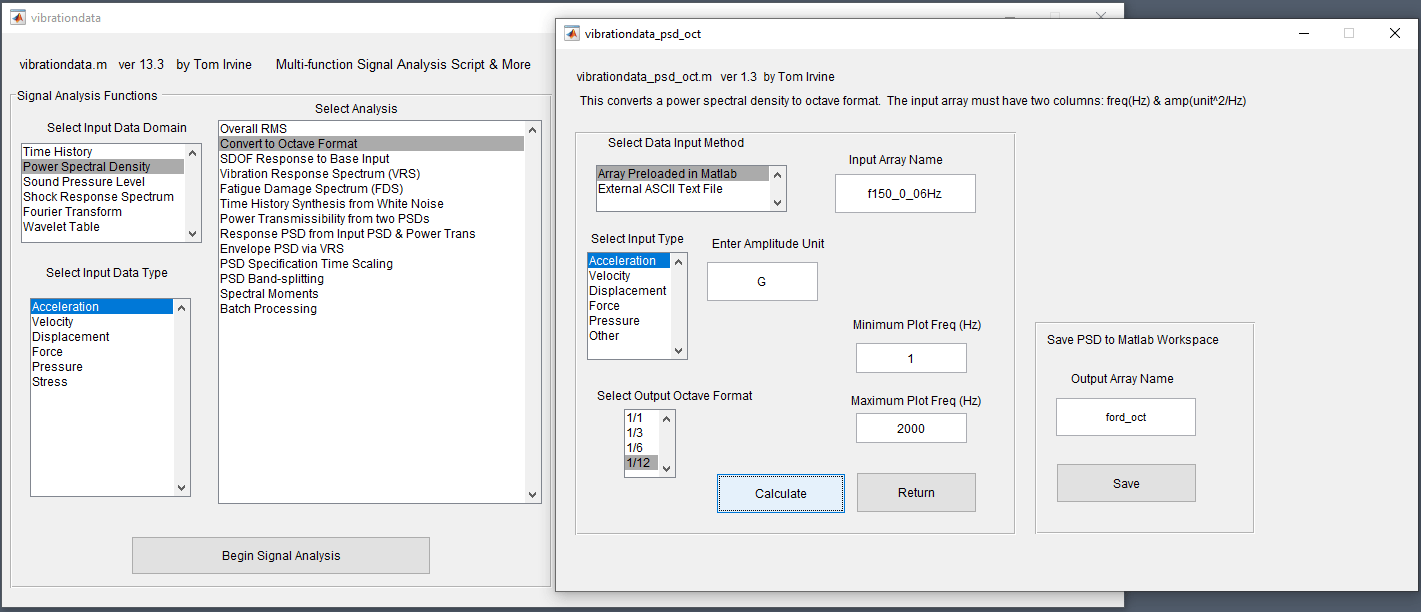Select 1/6 octave output format
This screenshot has width=1421, height=612.
point(641,448)
